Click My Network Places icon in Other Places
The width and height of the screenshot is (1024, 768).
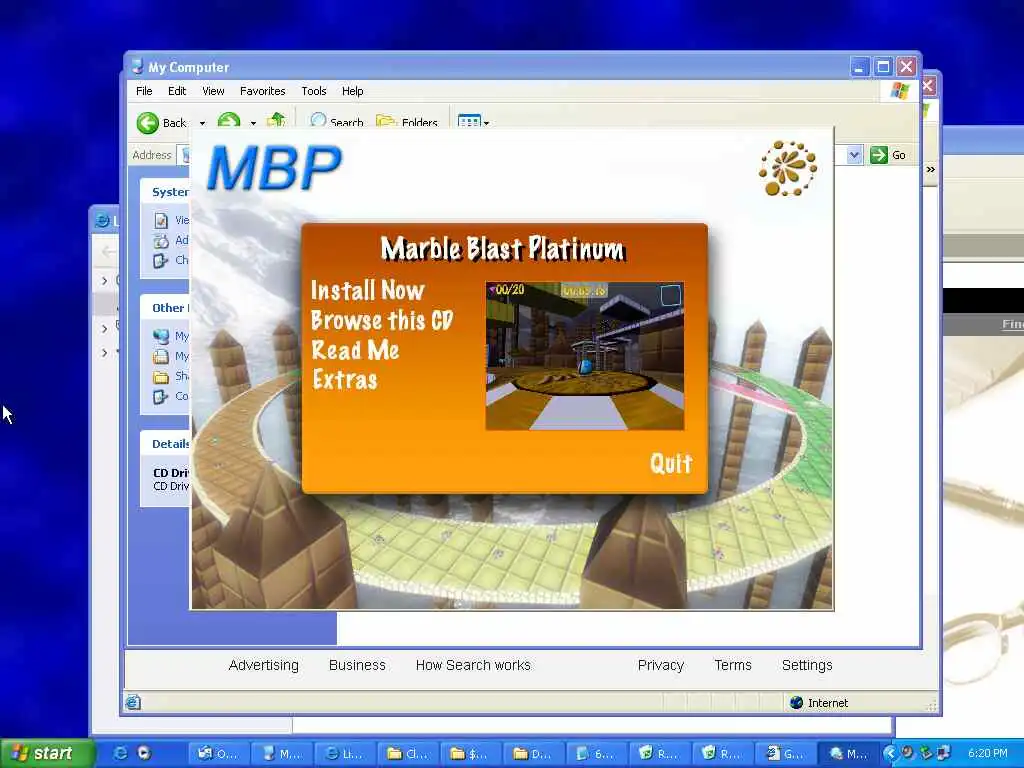[161, 336]
